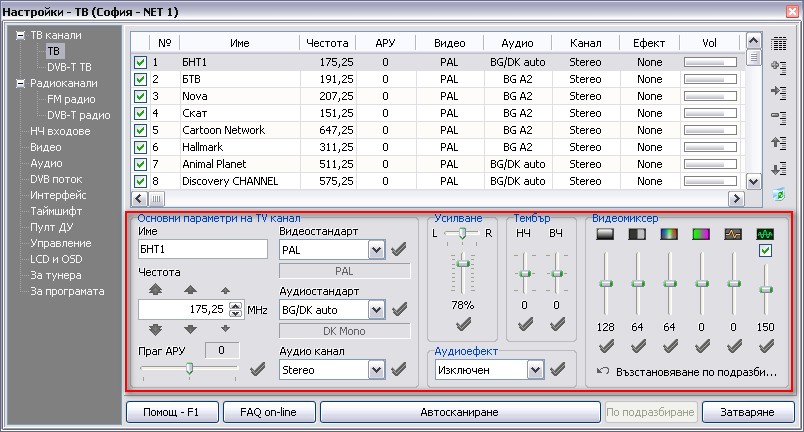
Task: Uncheck the БНТ1 channel checkbox
Action: pyautogui.click(x=140, y=63)
